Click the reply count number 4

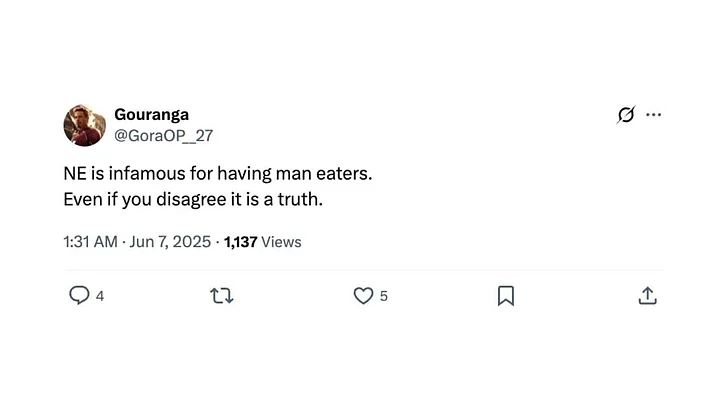coord(100,297)
